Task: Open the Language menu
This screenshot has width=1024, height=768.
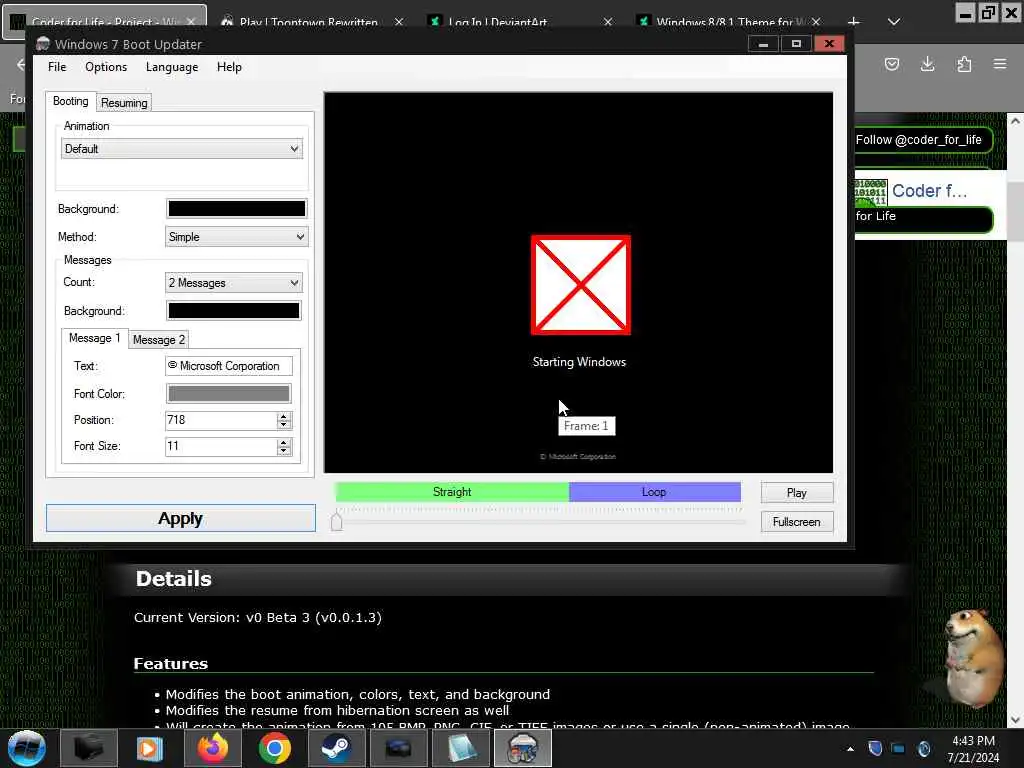Action: point(172,67)
